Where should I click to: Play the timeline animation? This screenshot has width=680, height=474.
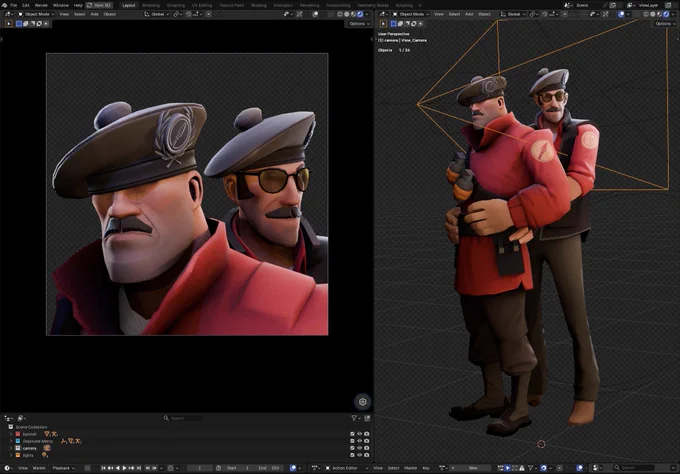pyautogui.click(x=124, y=468)
